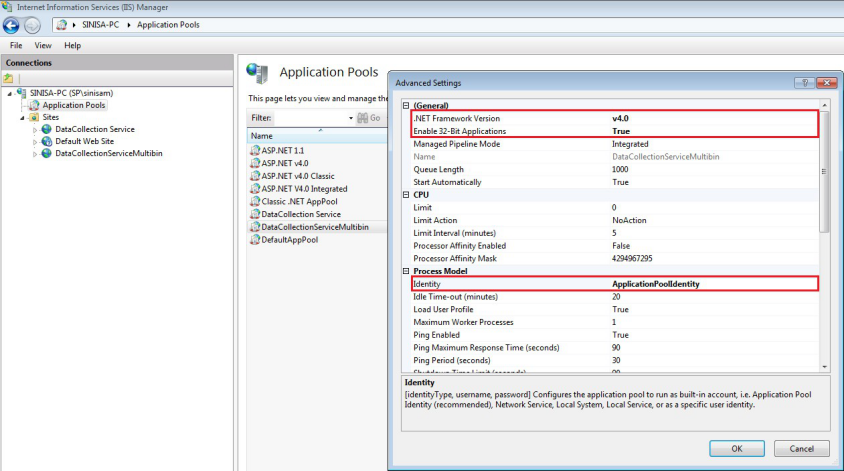Click the scrollbar up arrow in settings
The height and width of the screenshot is (471, 844).
click(825, 105)
